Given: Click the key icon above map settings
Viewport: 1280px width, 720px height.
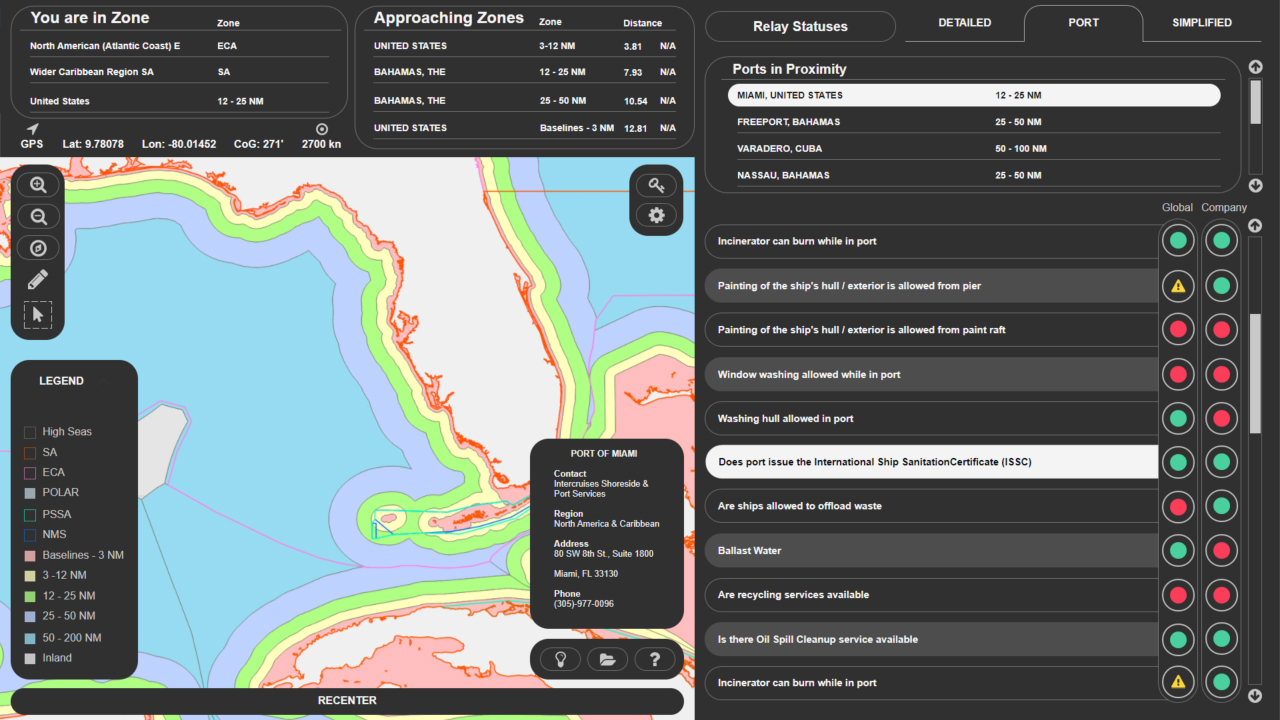Looking at the screenshot, I should point(656,185).
